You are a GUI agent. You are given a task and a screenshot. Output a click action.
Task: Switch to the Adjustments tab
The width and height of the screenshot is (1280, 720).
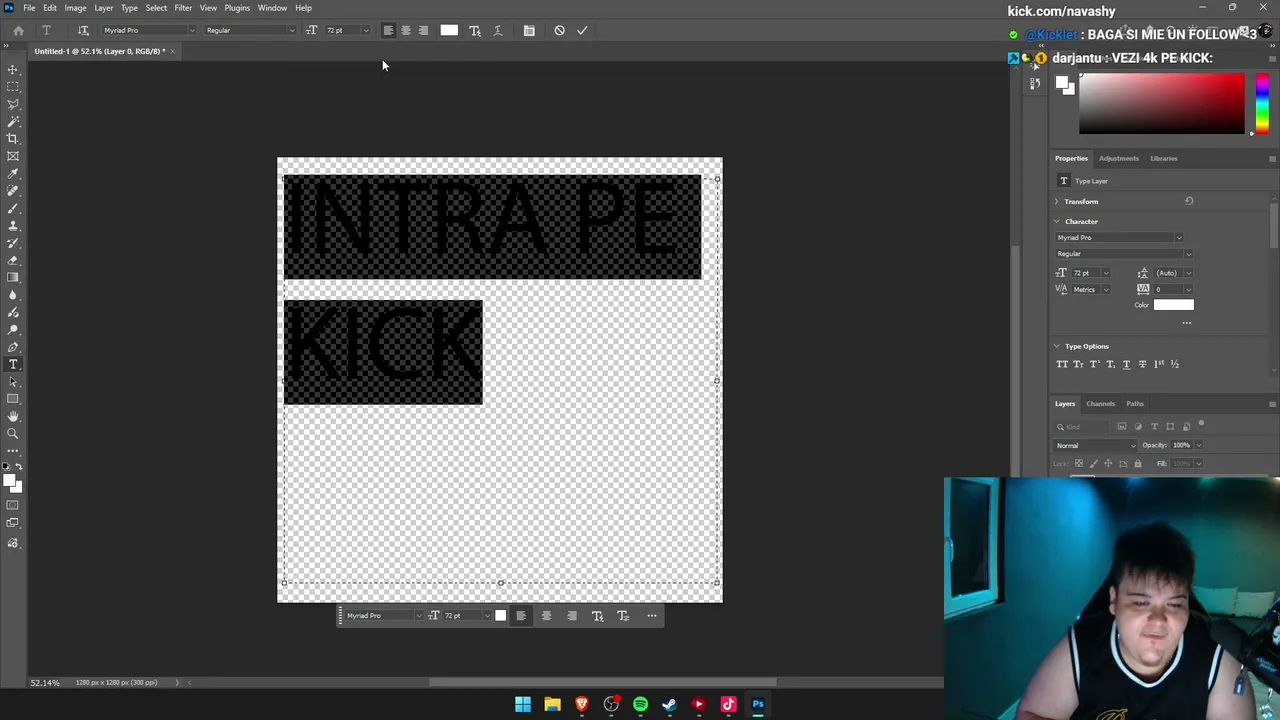[1118, 158]
